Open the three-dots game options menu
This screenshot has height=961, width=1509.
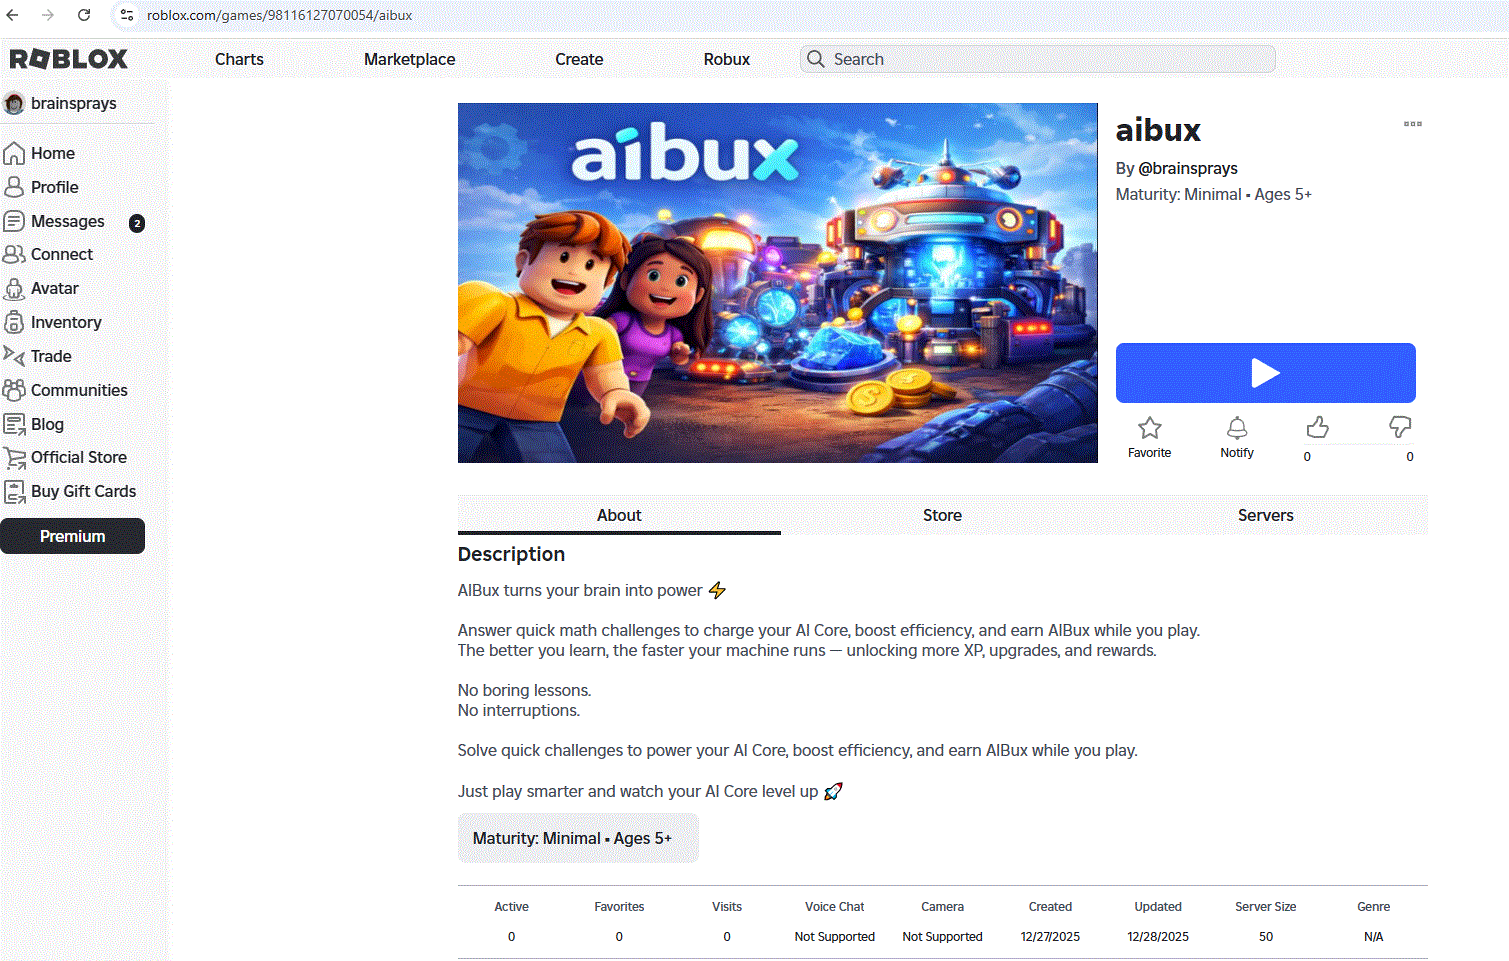click(x=1413, y=124)
